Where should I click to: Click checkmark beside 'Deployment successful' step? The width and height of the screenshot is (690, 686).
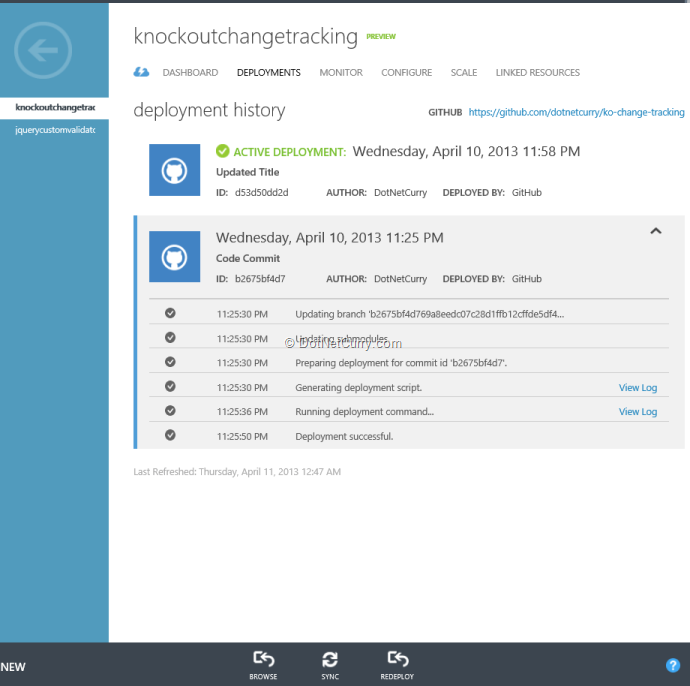(170, 435)
